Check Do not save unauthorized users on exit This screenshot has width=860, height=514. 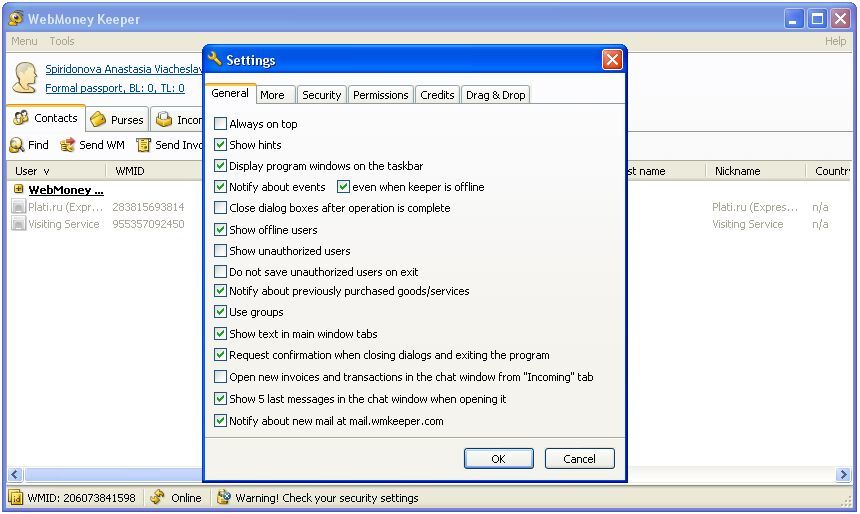coord(220,272)
